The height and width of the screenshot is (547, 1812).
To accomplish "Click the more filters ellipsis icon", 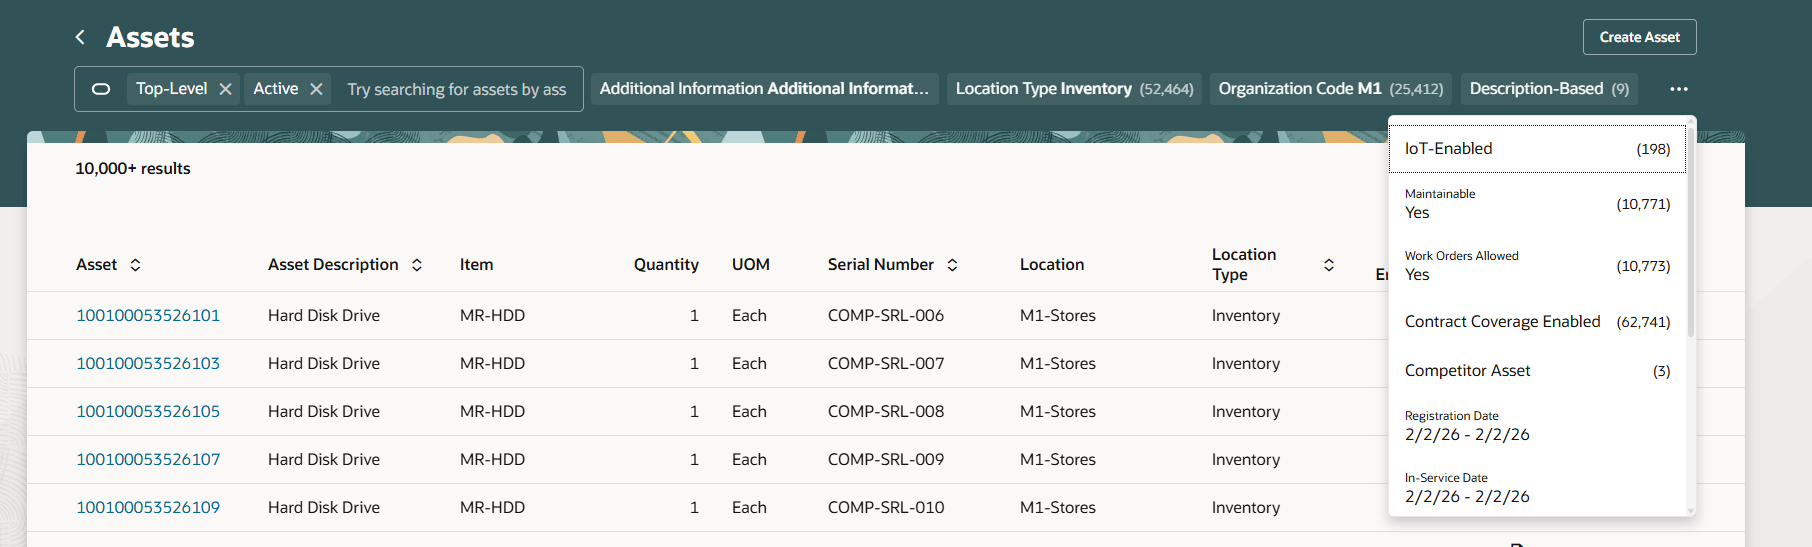I will 1679,89.
